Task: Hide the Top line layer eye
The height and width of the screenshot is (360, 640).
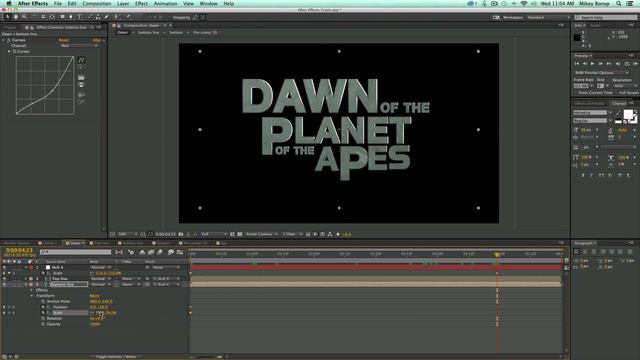Action: (4, 279)
